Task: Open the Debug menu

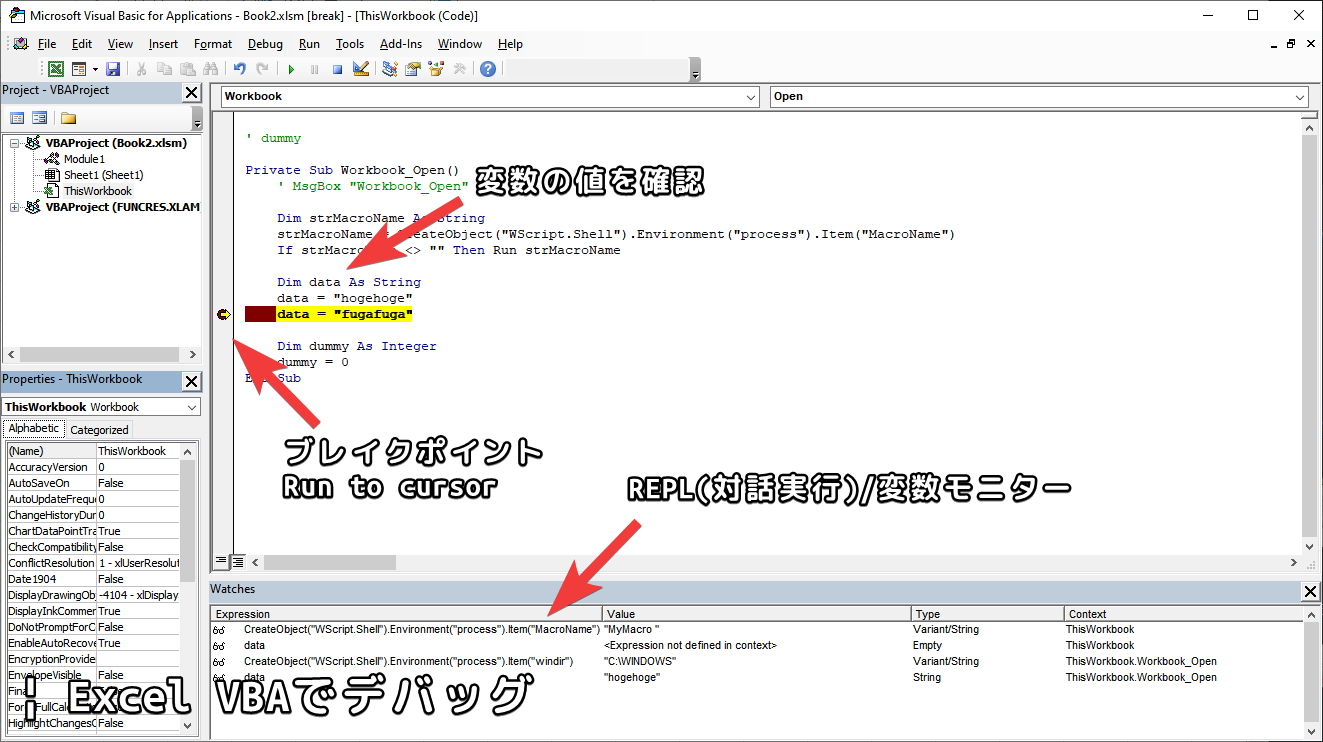Action: [265, 44]
